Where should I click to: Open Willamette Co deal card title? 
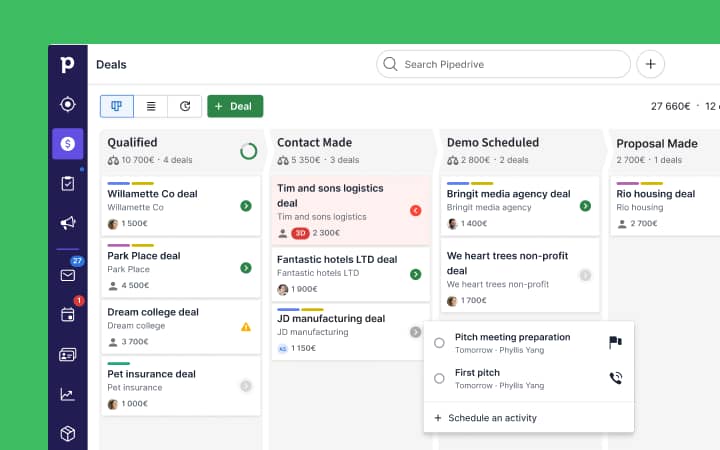[152, 194]
